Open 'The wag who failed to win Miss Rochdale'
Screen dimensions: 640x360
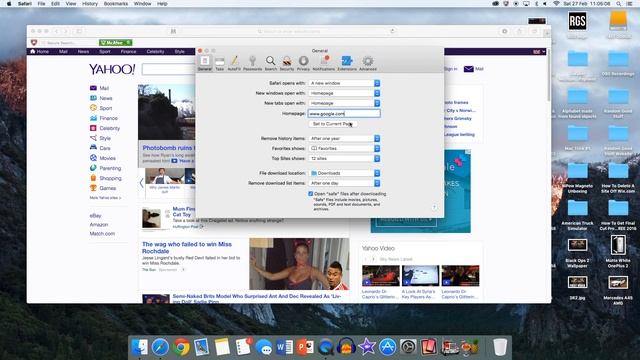pos(187,247)
